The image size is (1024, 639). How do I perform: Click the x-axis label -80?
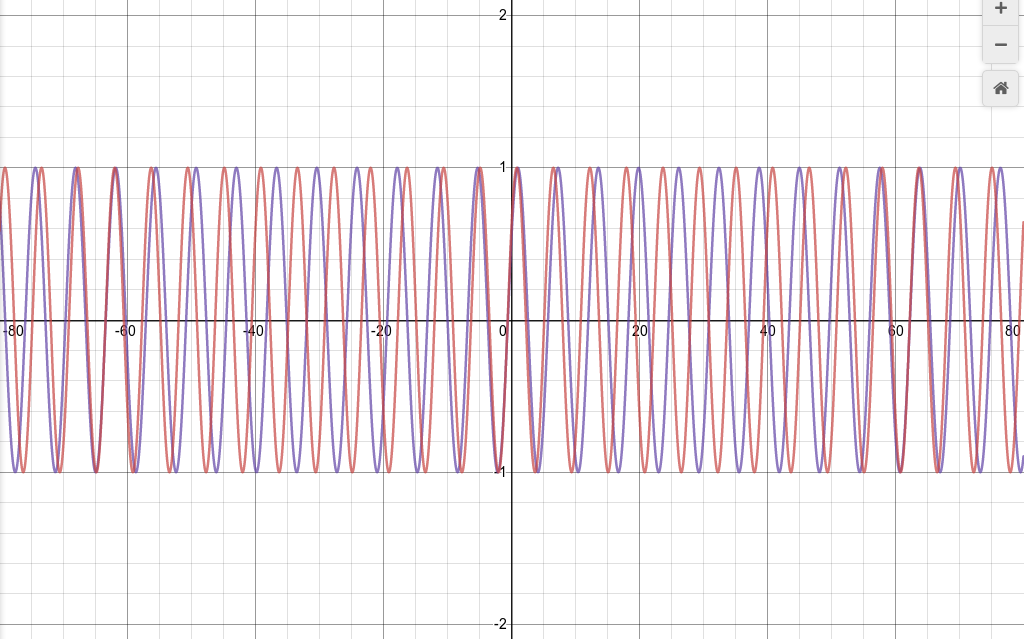click(x=12, y=329)
